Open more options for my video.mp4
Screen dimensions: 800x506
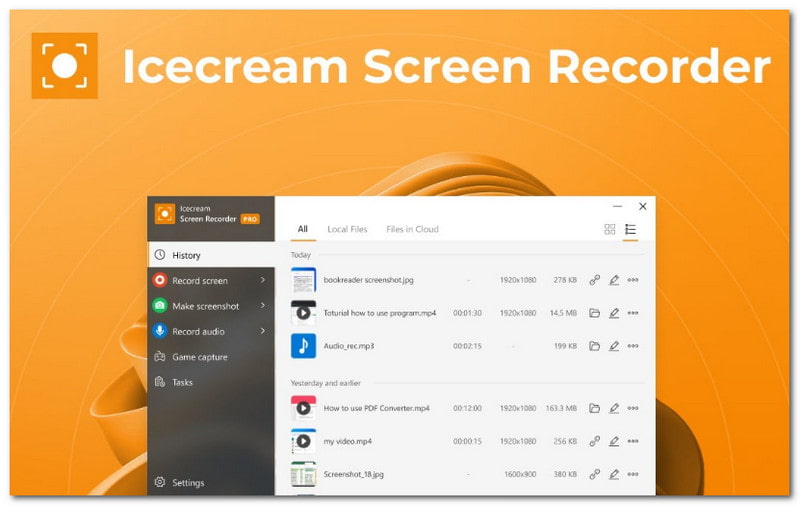[x=633, y=441]
